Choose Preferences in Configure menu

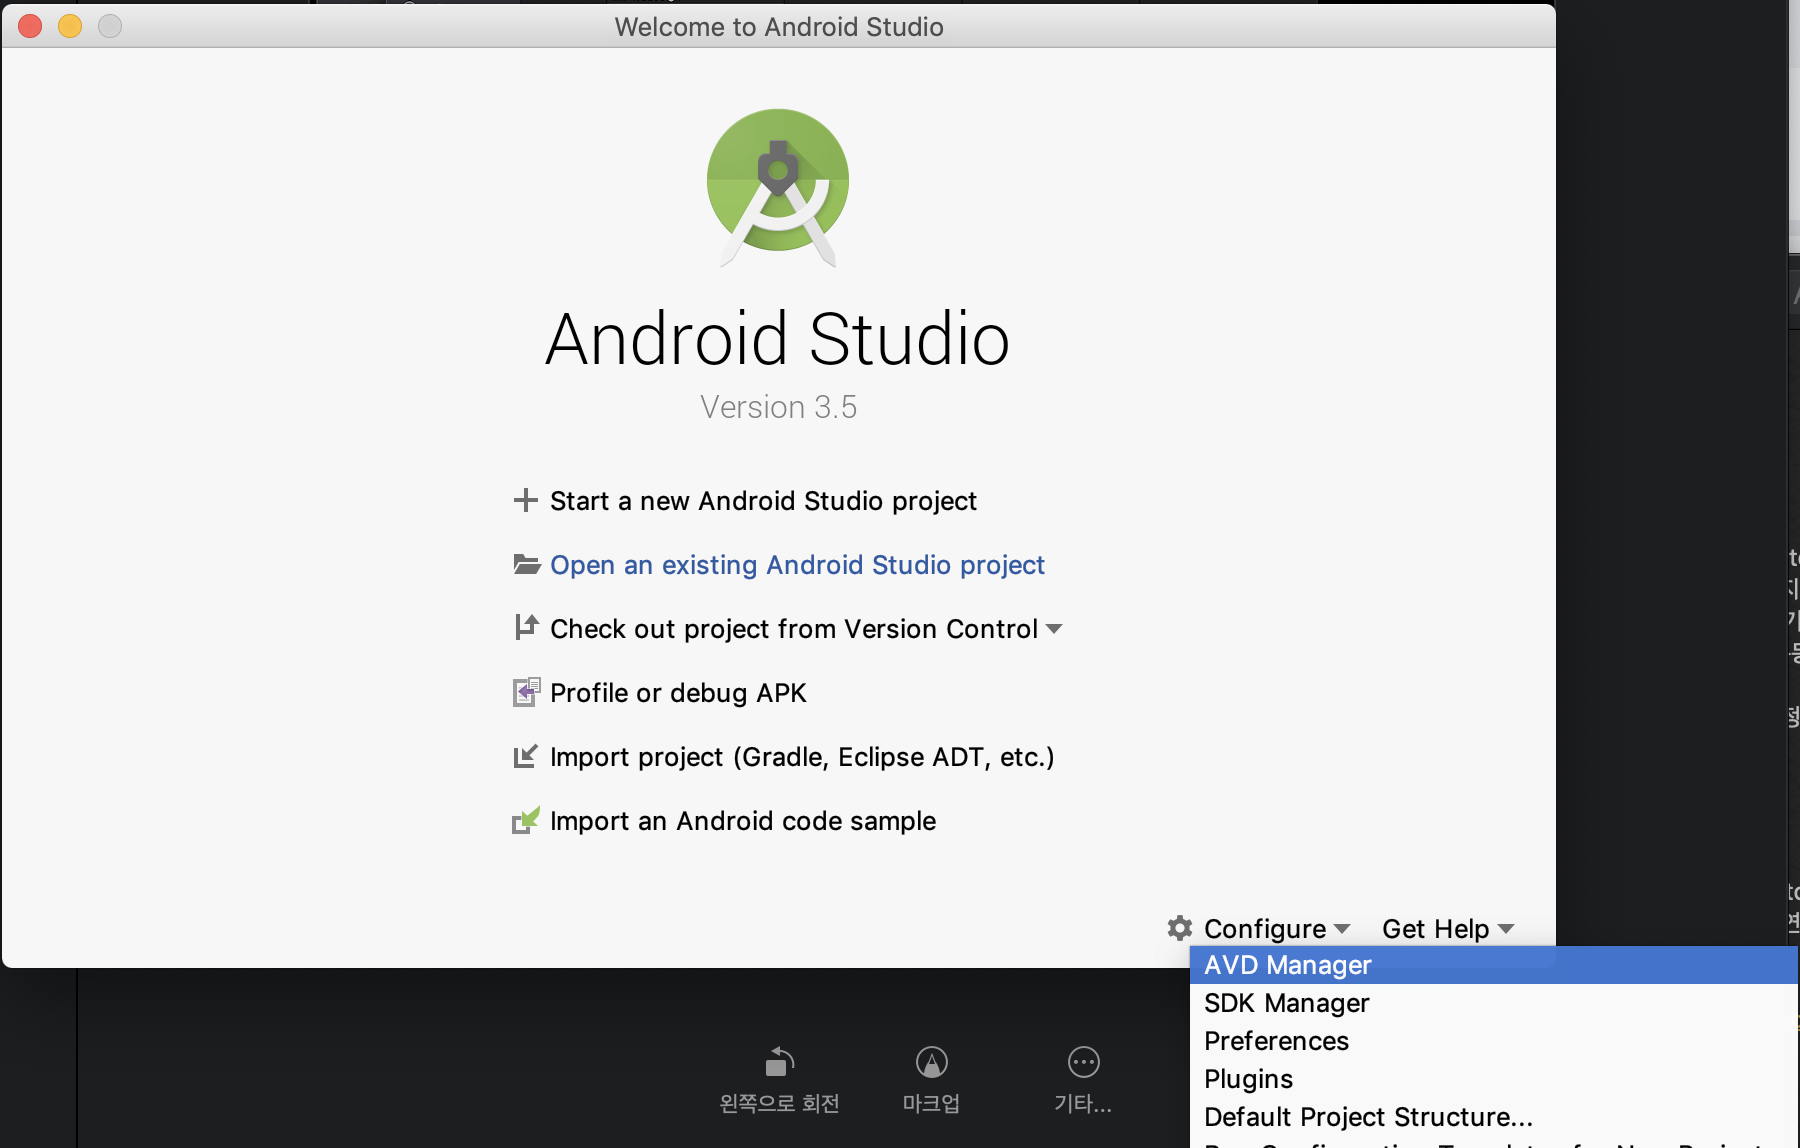click(1494, 1041)
